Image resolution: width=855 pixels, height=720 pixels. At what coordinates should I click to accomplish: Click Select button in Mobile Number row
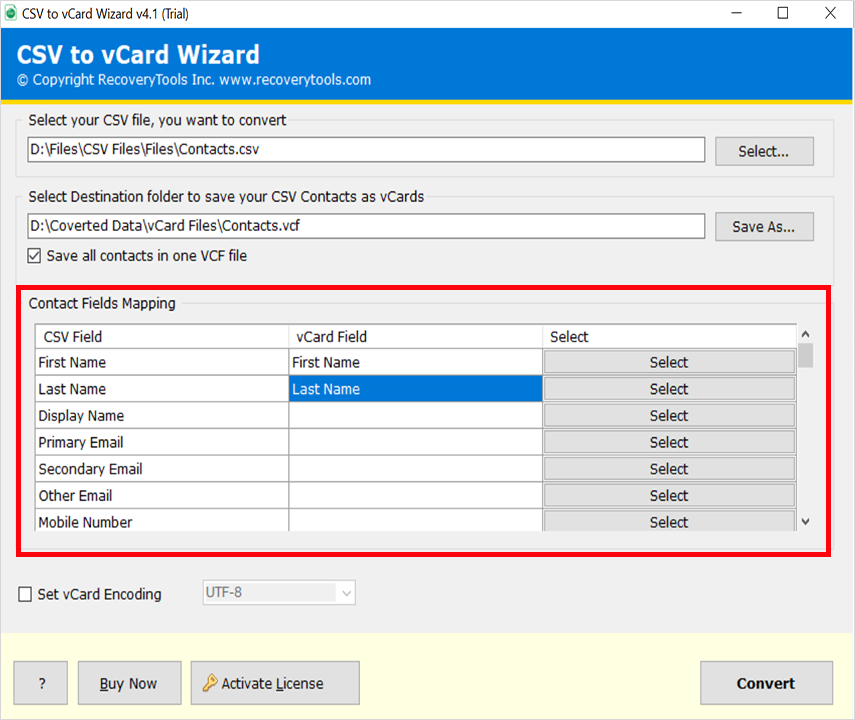pyautogui.click(x=669, y=521)
